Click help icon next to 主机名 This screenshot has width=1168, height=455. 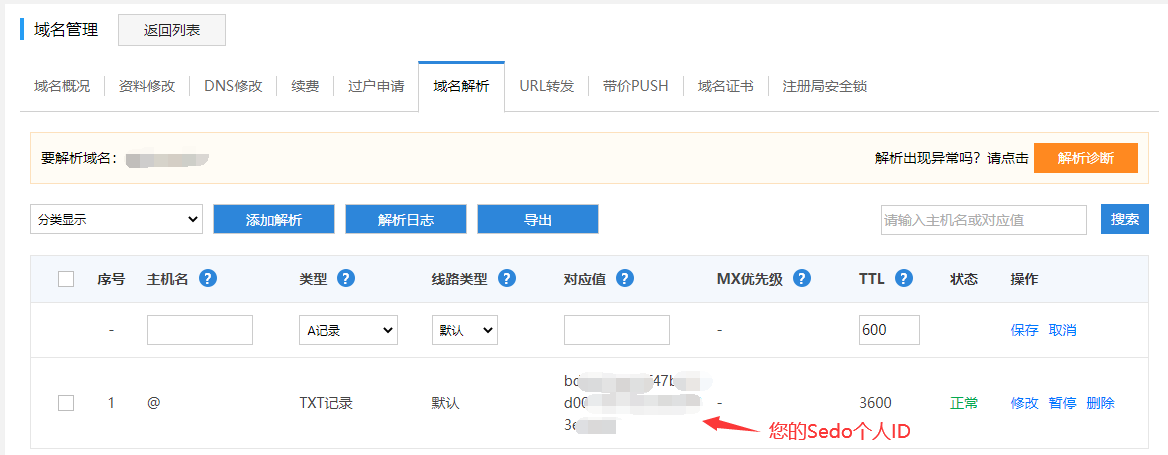[x=208, y=279]
